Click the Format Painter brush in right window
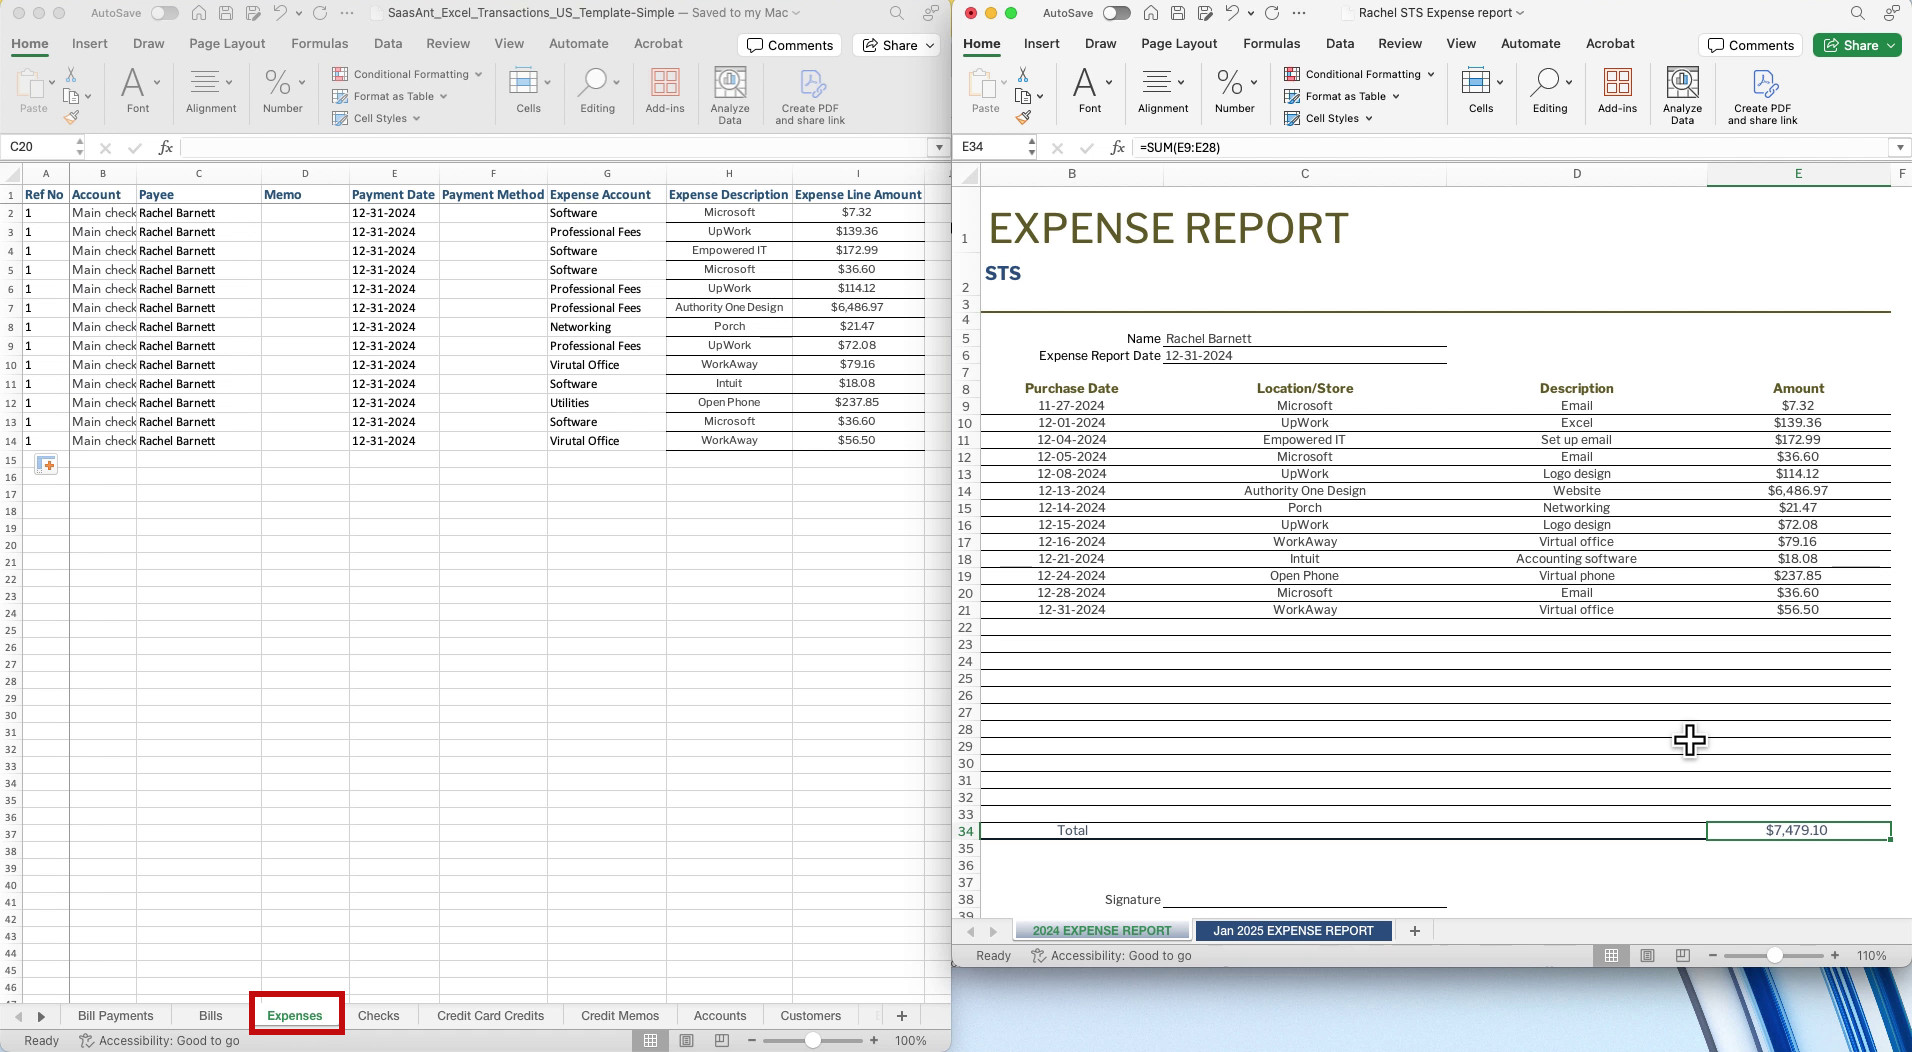The width and height of the screenshot is (1912, 1052). tap(1023, 118)
